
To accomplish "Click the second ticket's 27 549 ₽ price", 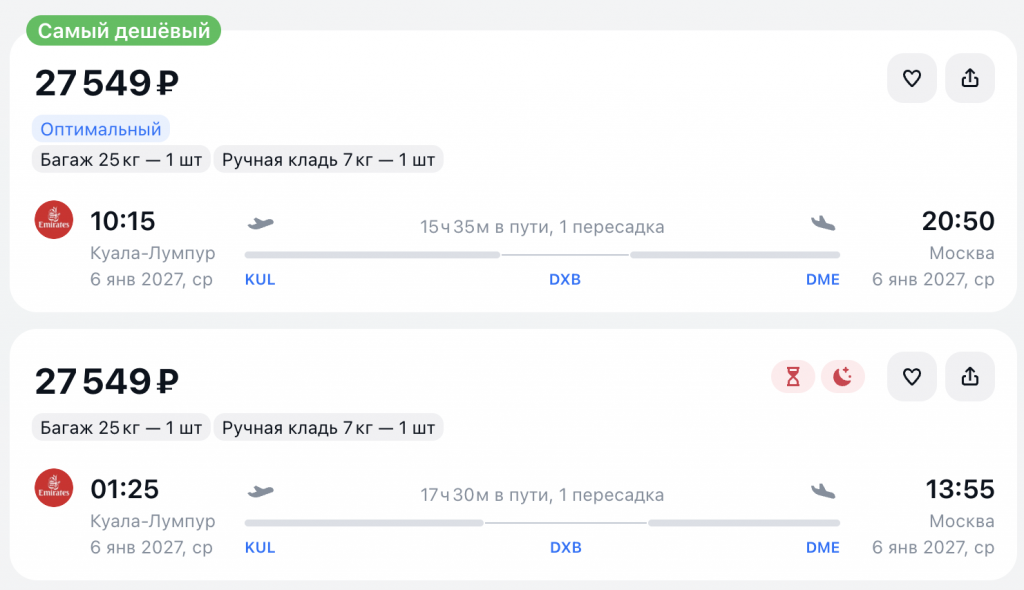I will (x=107, y=382).
